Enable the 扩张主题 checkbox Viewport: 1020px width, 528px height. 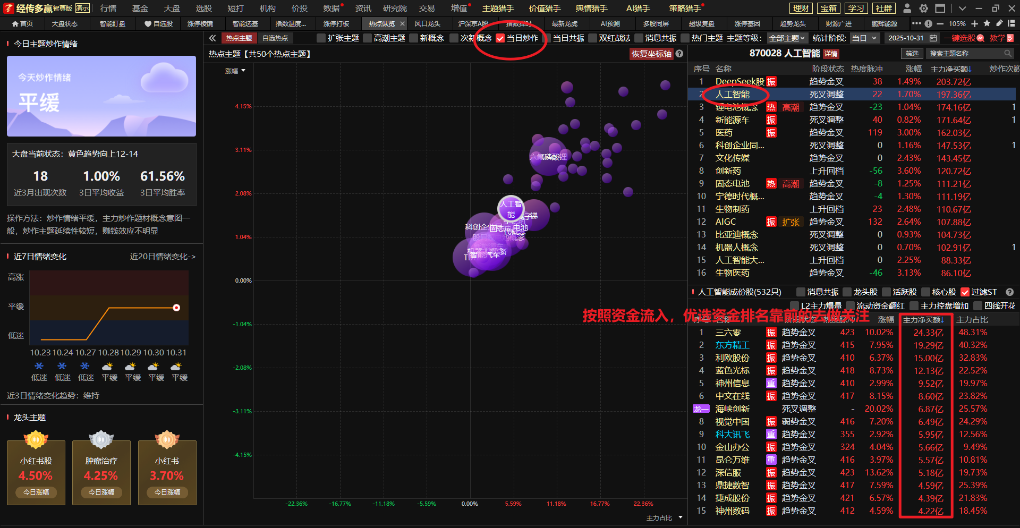(x=321, y=38)
